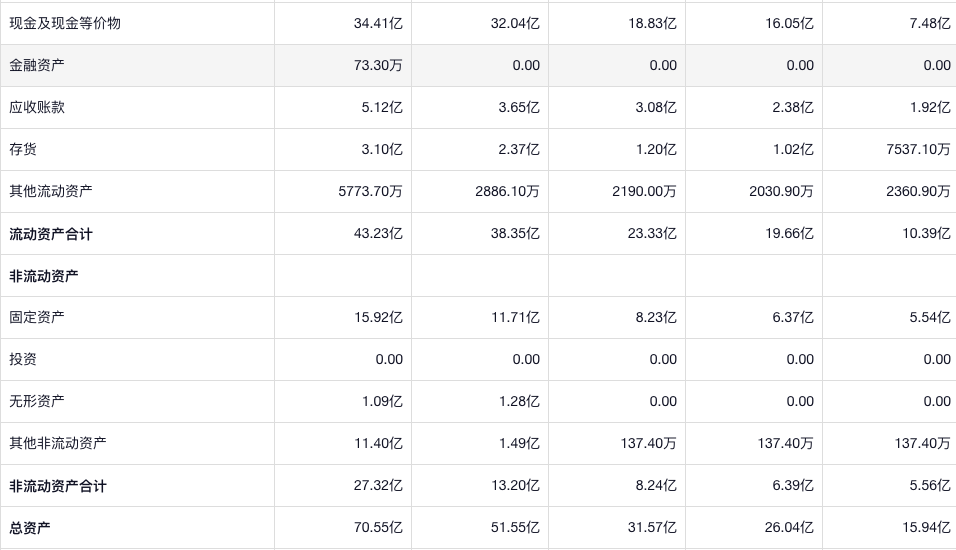
Task: Click the 非流动资产 section heading
Action: pyautogui.click(x=44, y=276)
